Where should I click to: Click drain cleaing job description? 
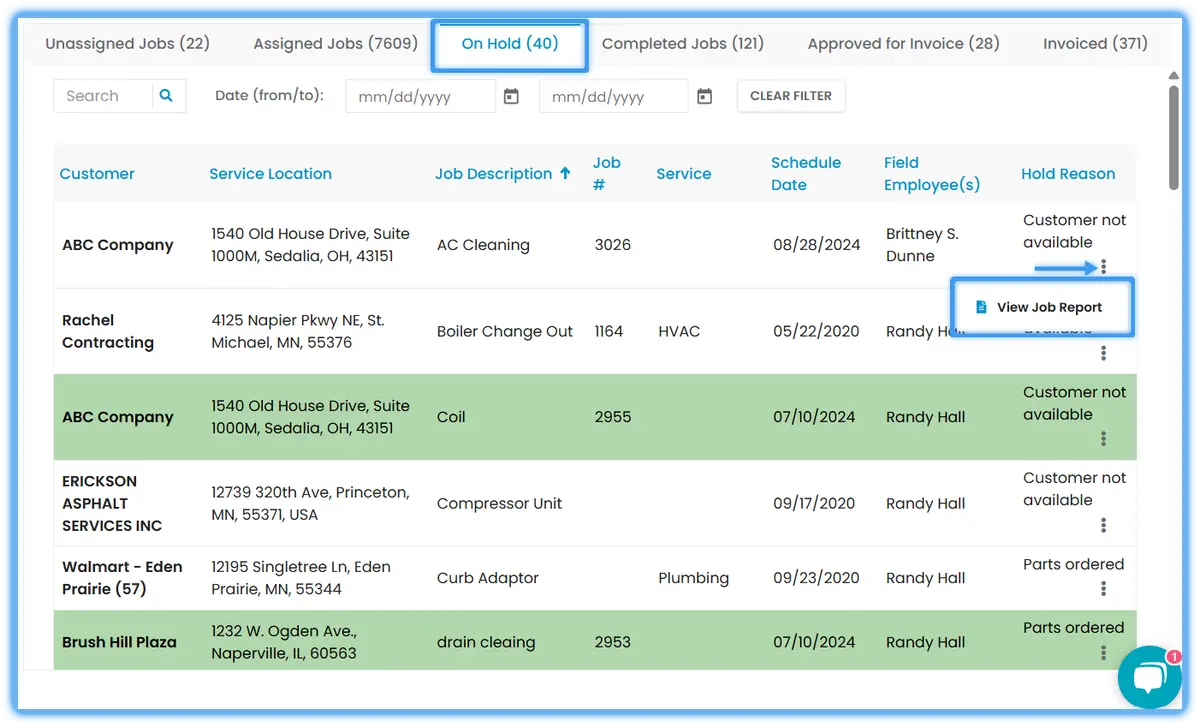point(486,642)
